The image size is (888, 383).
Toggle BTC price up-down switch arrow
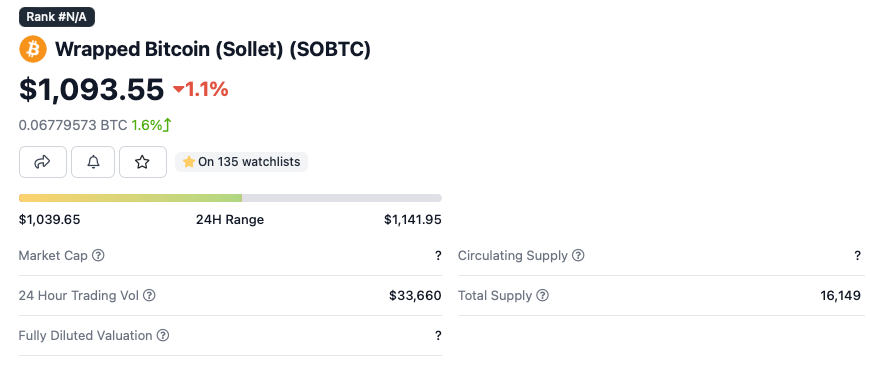click(167, 125)
